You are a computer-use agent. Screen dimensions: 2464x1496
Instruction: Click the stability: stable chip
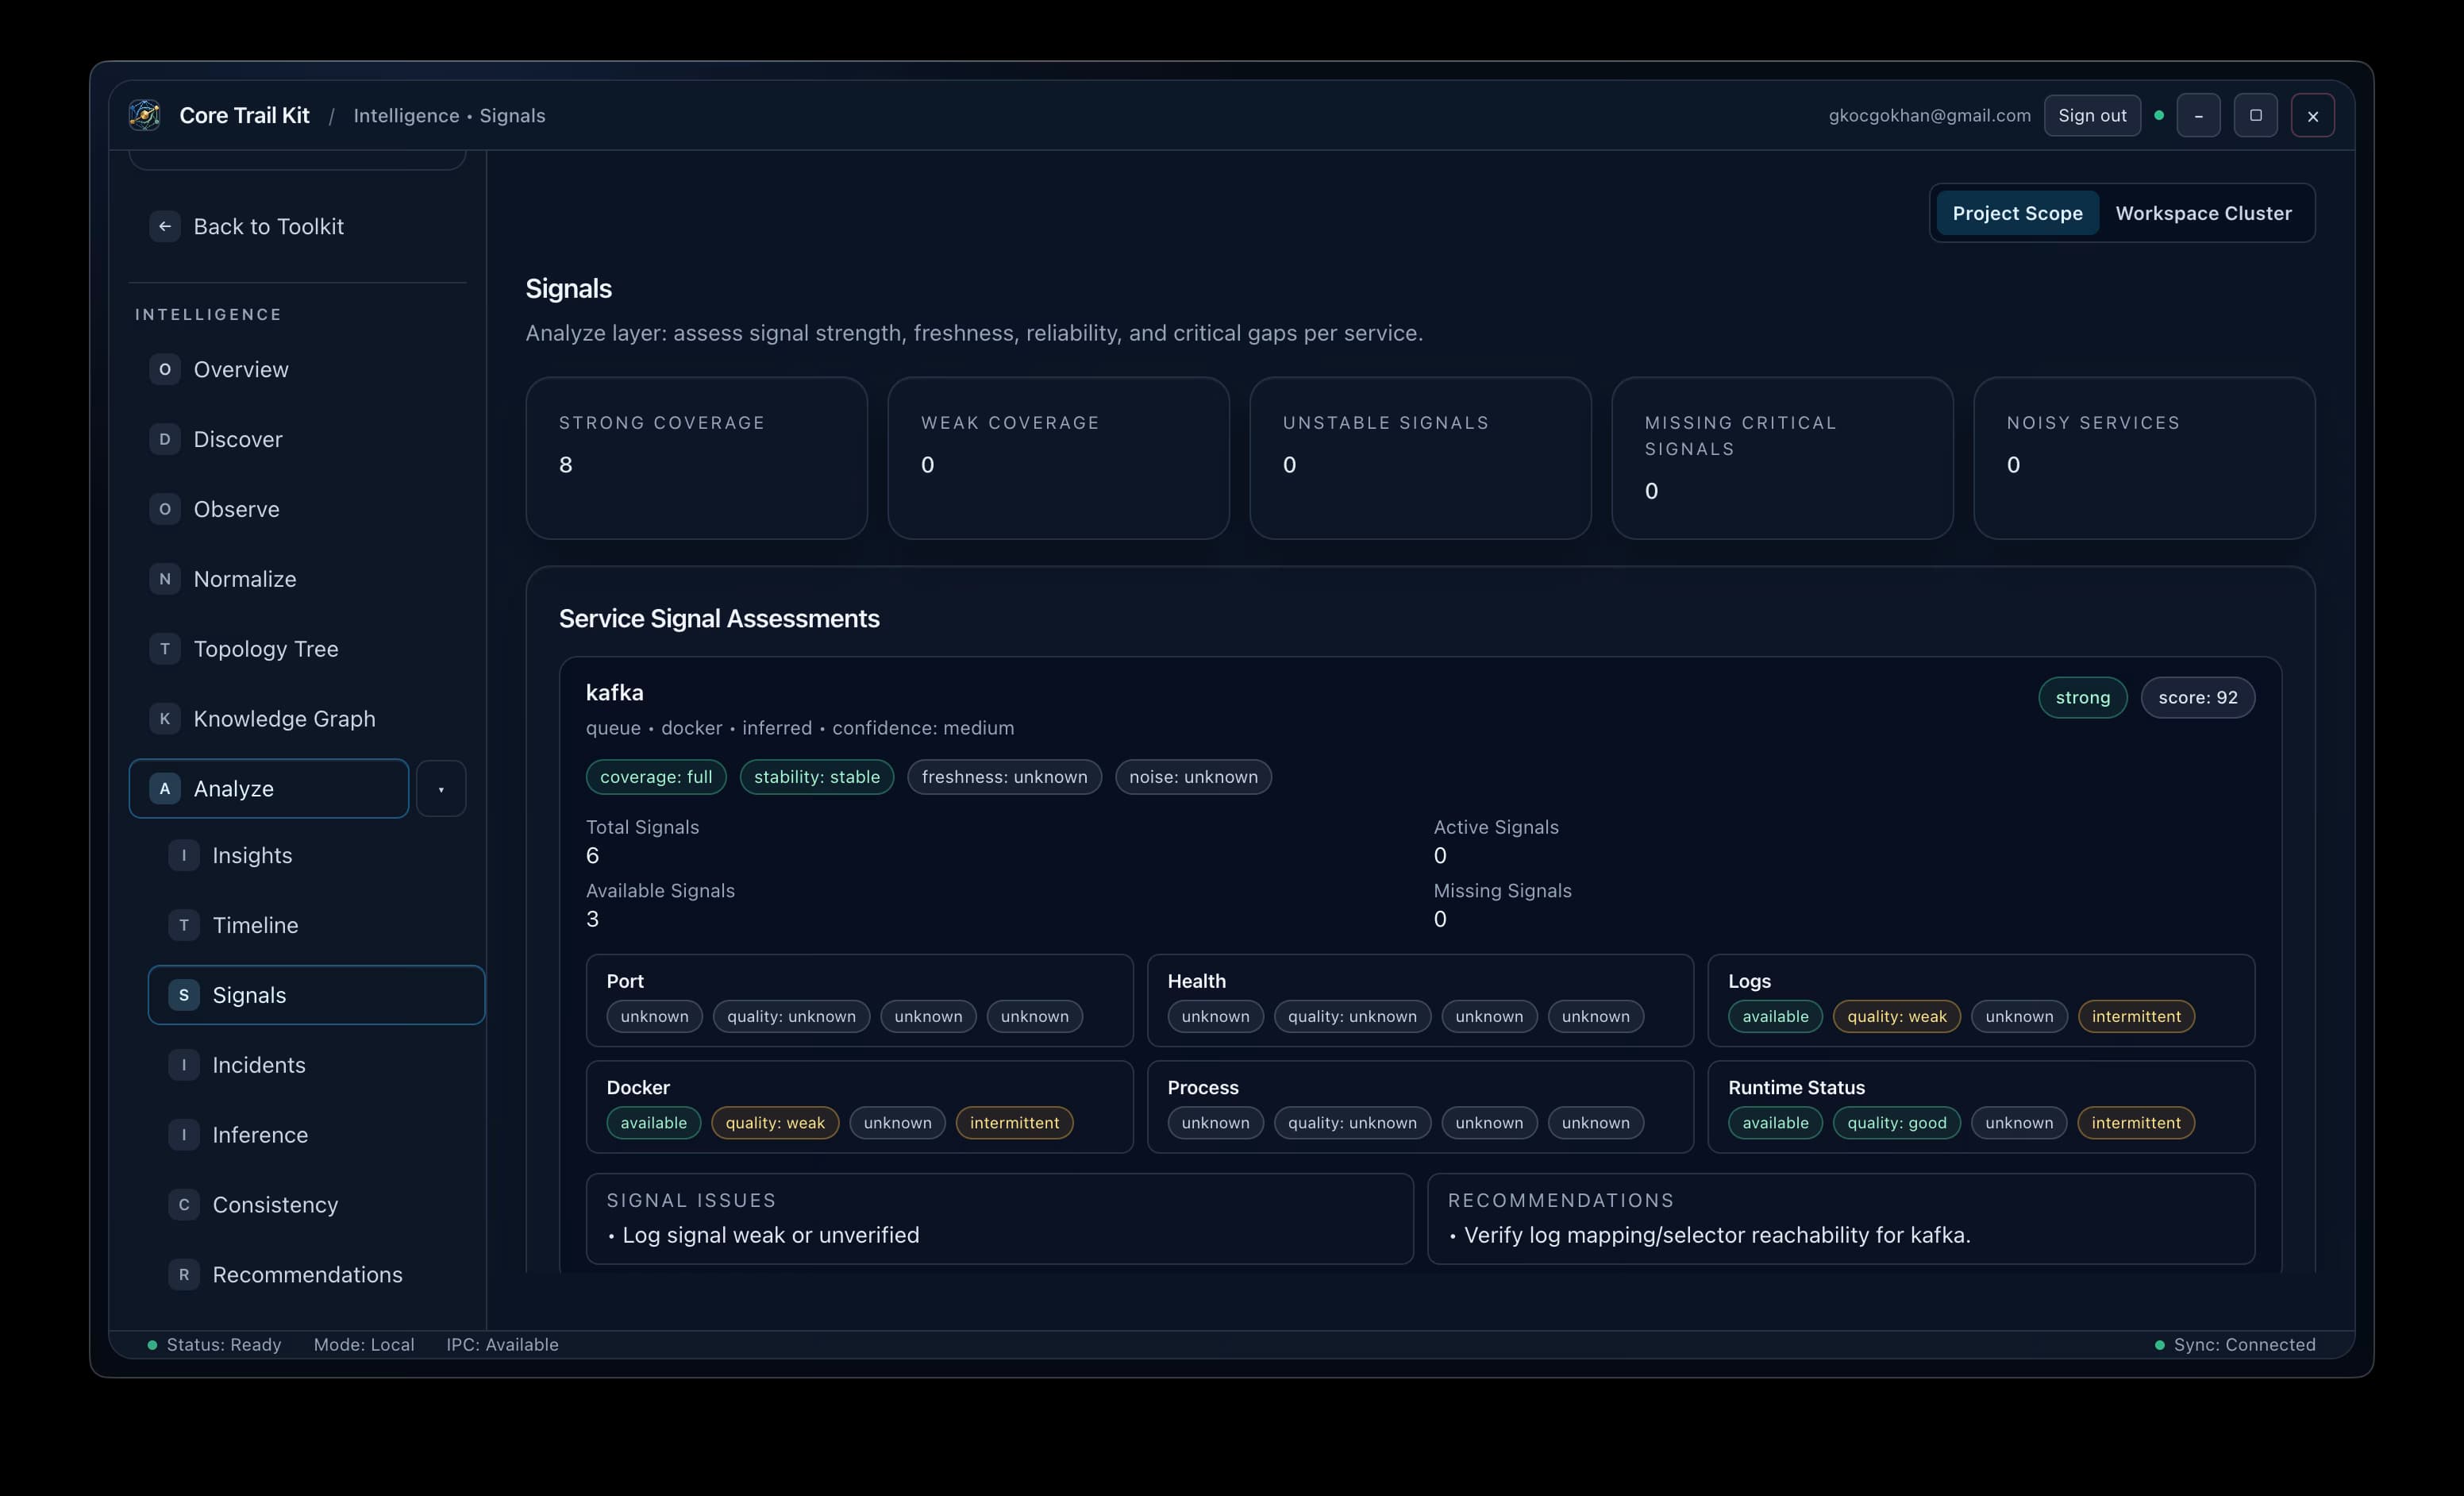pyautogui.click(x=817, y=777)
